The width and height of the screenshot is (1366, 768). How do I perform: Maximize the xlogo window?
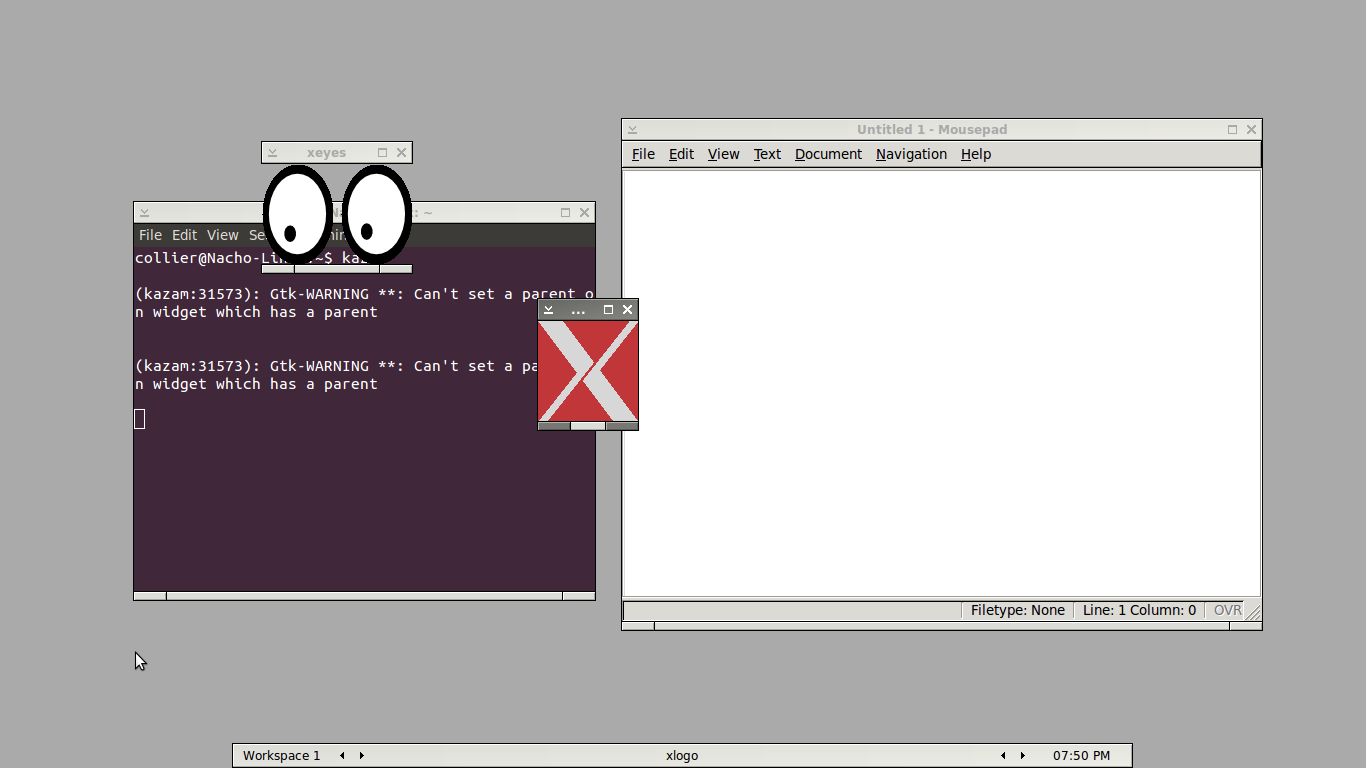(608, 310)
